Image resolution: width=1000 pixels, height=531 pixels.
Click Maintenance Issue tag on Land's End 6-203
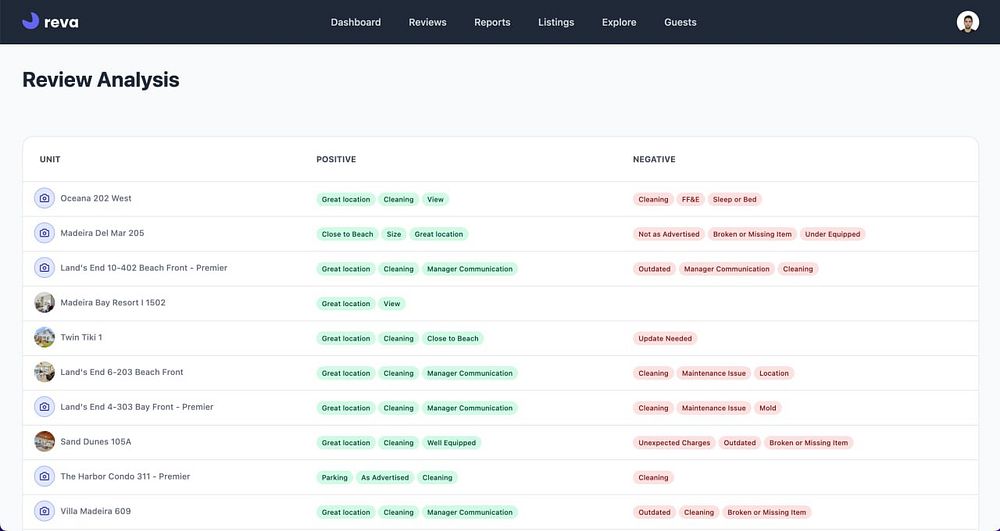point(714,373)
